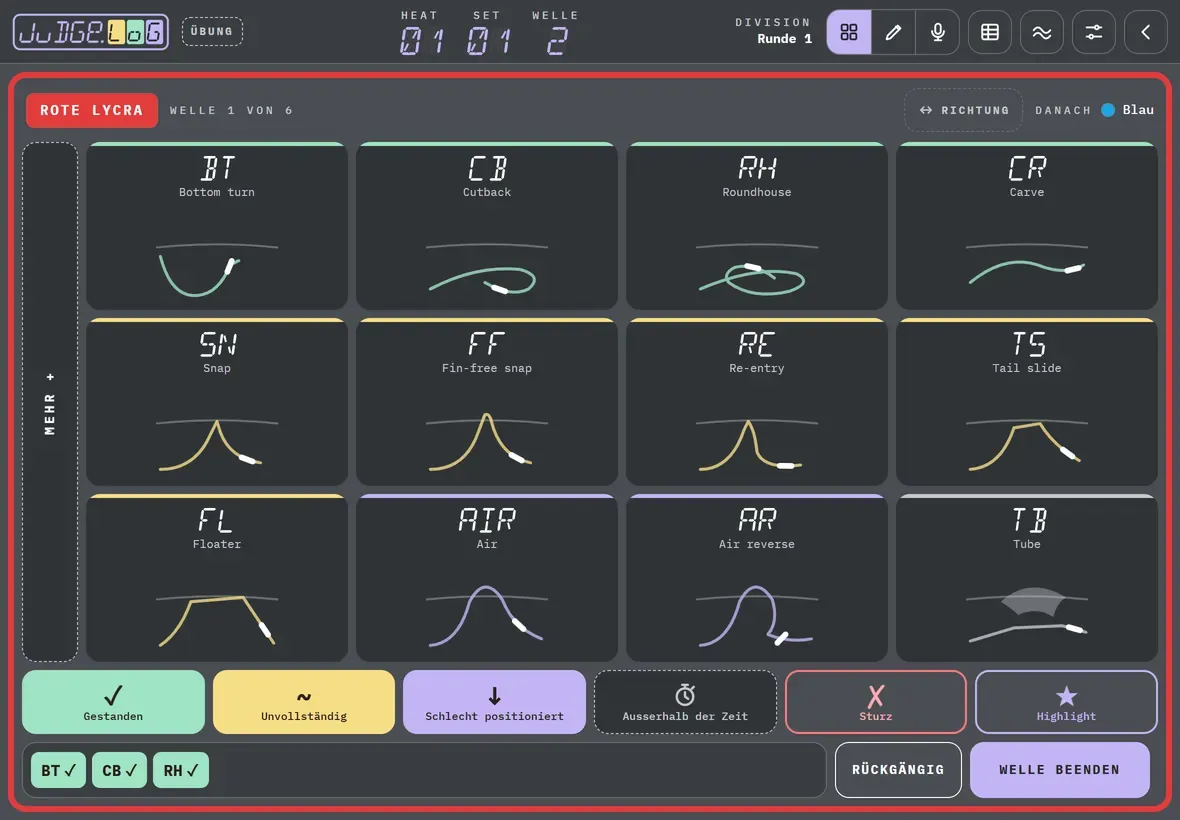
Task: Expand the Mehr + side panel
Action: tap(50, 402)
